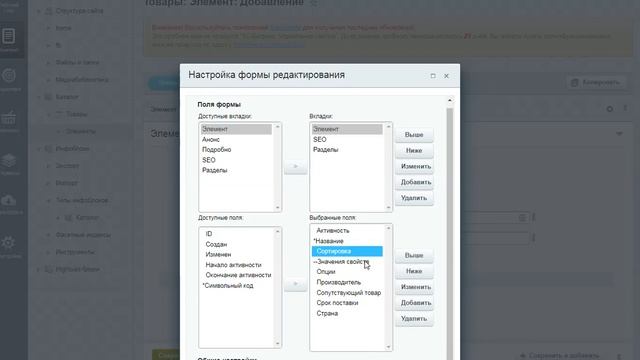Open Content section in left sidebar
The width and height of the screenshot is (640, 360).
(x=9, y=39)
